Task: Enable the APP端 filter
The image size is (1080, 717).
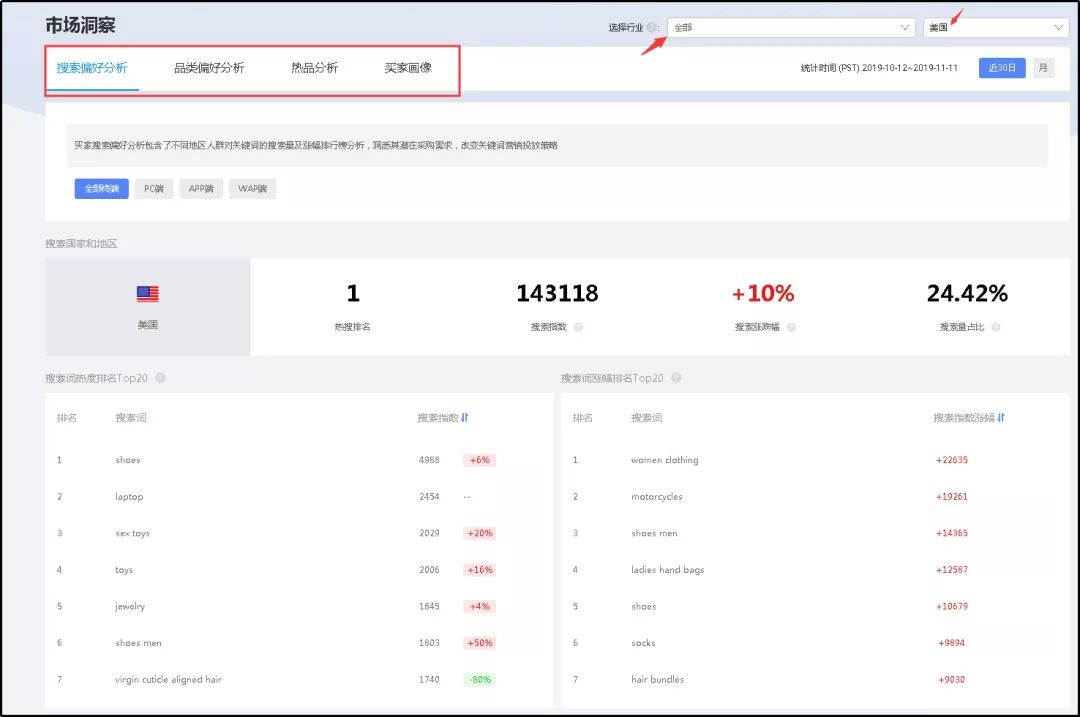Action: 200,188
